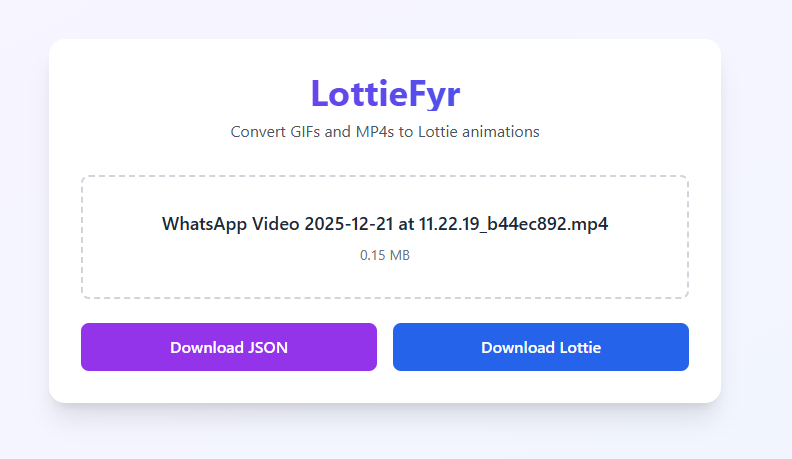This screenshot has height=459, width=792.
Task: Click the word 'GIFs' in the subtitle
Action: tap(305, 132)
